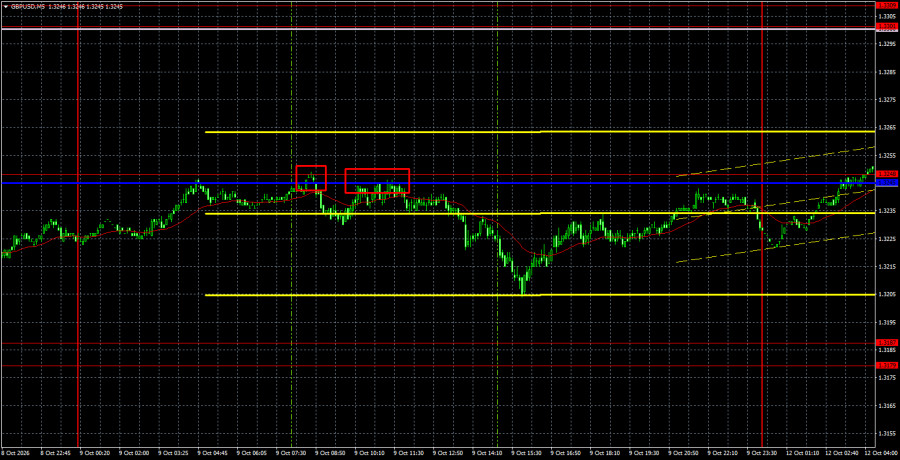Select the red 1.3309 price label
The width and height of the screenshot is (900, 460).
(x=885, y=5)
